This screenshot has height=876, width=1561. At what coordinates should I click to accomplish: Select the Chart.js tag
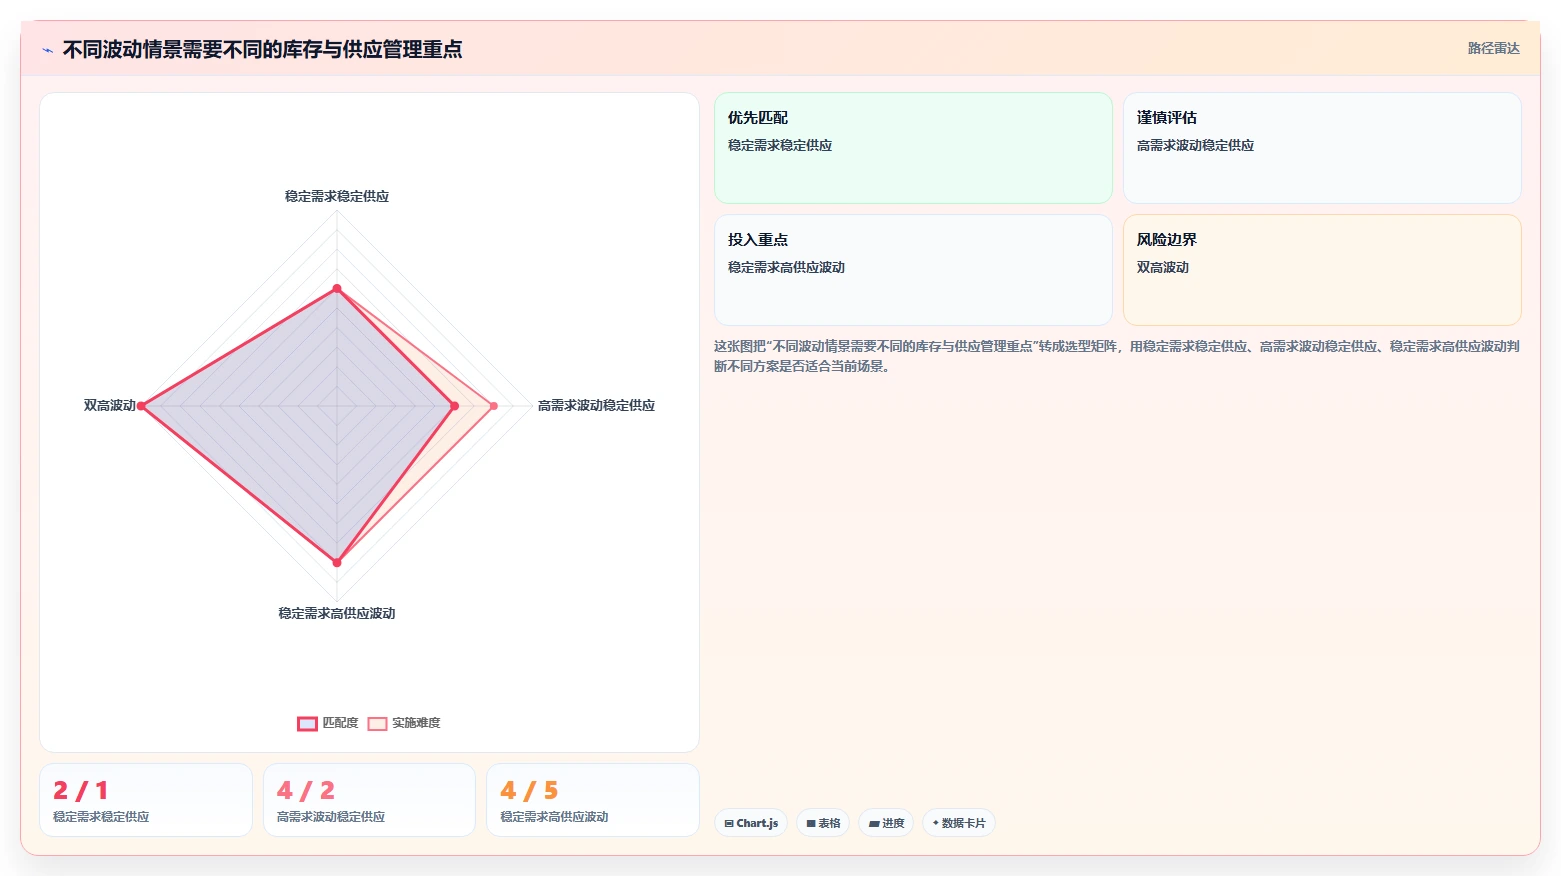click(x=751, y=823)
